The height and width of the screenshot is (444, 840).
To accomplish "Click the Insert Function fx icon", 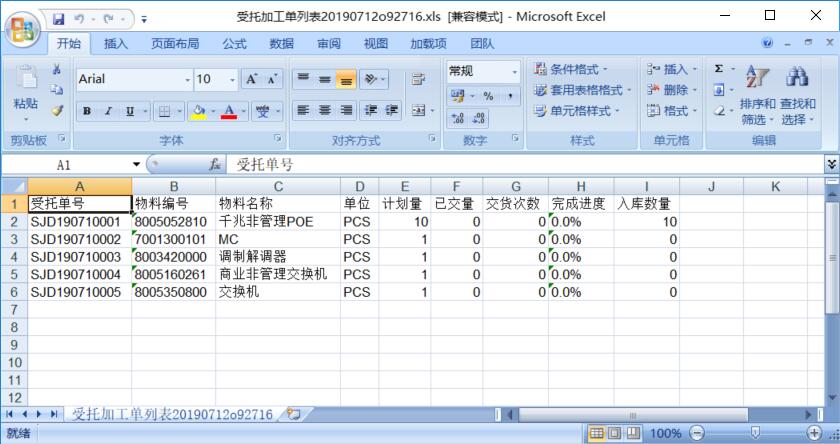I will (x=215, y=164).
